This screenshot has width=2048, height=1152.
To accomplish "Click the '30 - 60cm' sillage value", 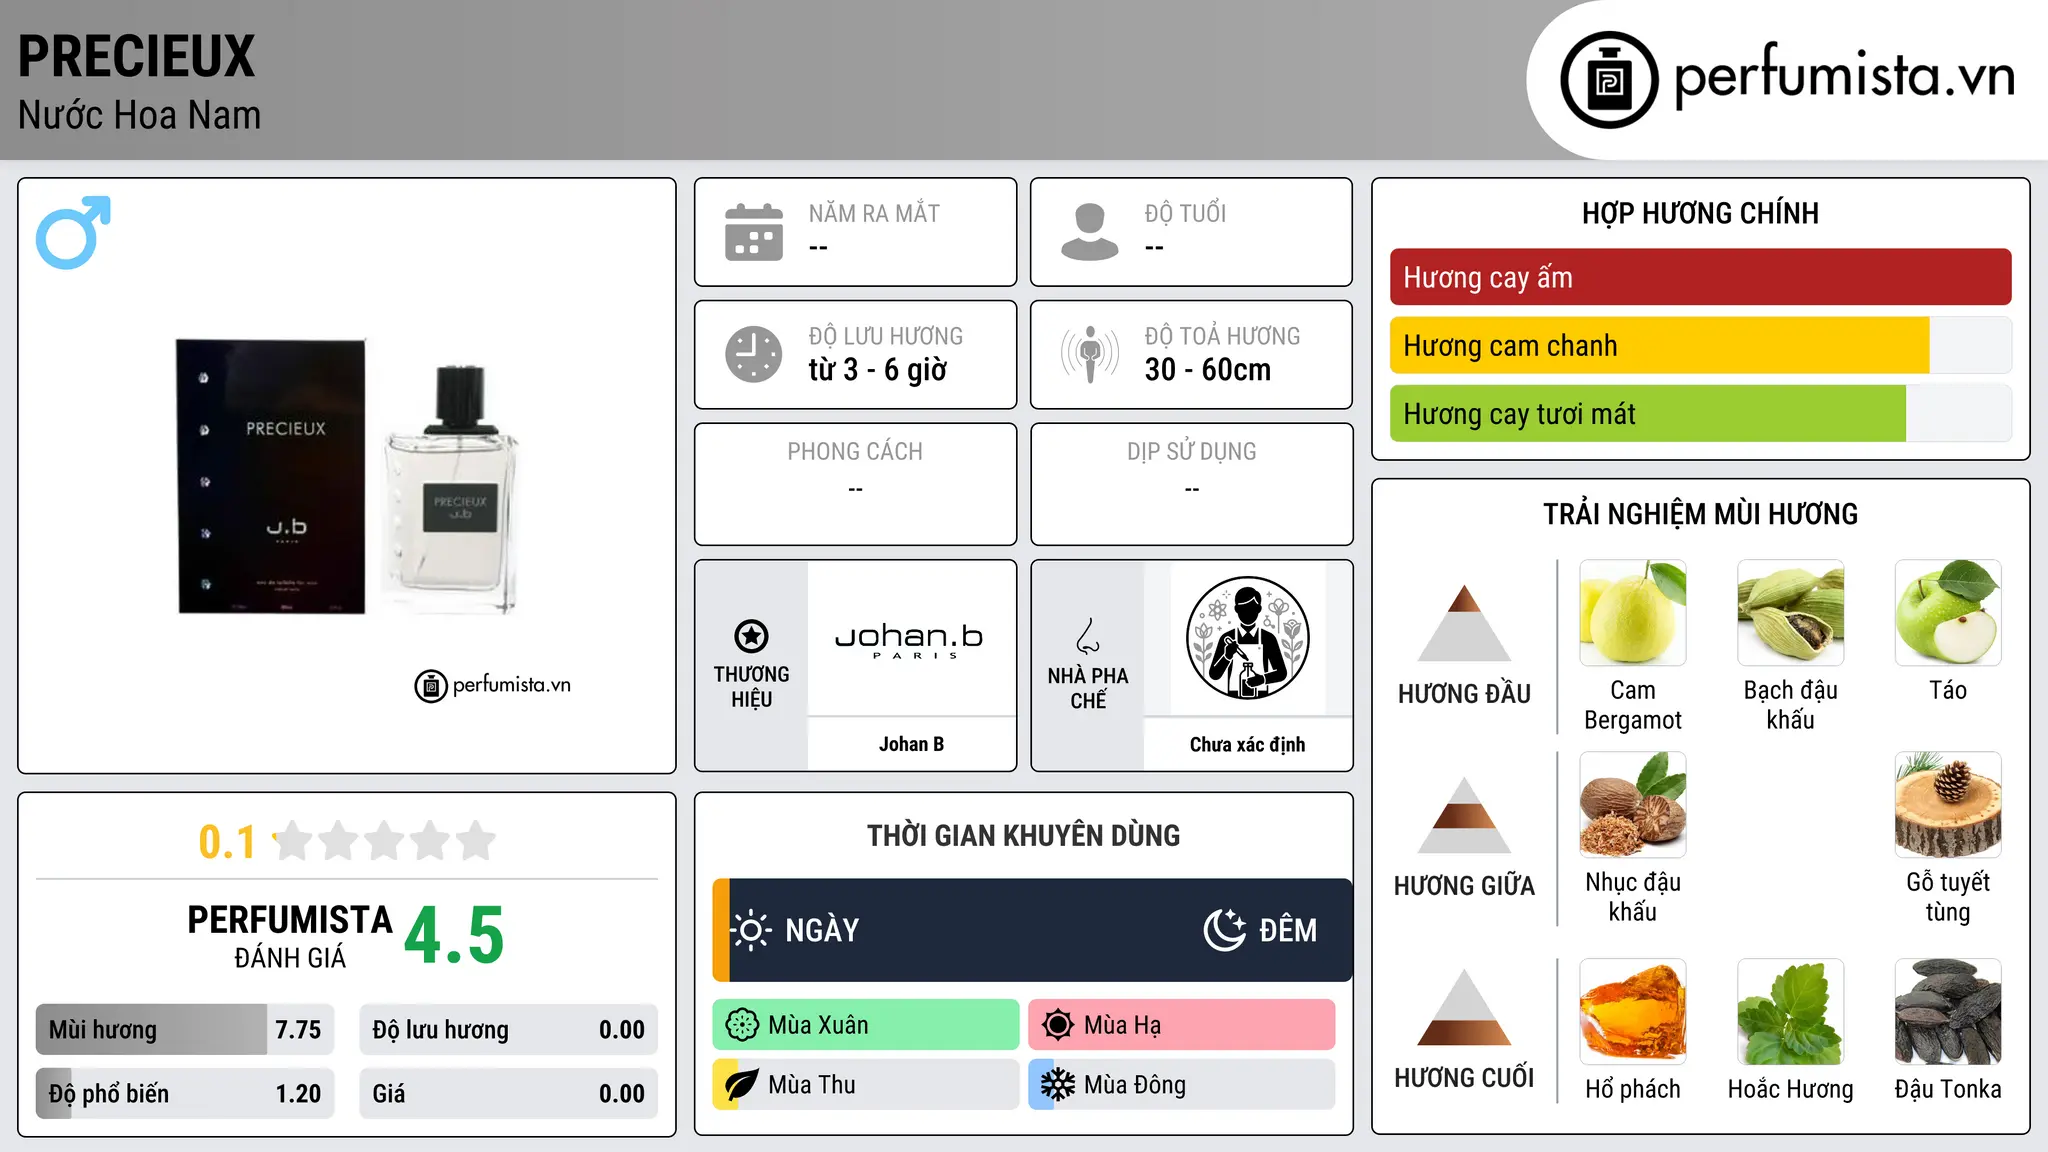I will pos(1208,370).
